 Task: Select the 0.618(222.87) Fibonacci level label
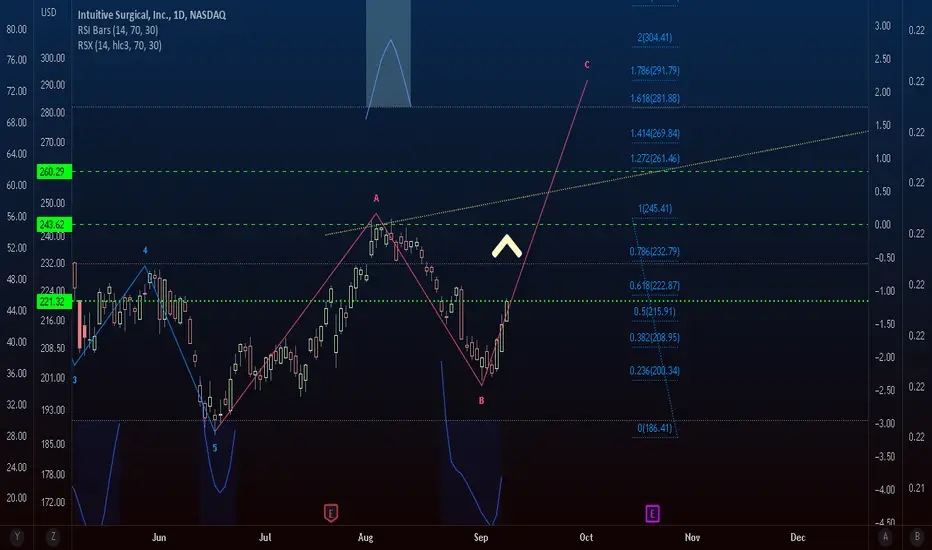click(x=654, y=286)
